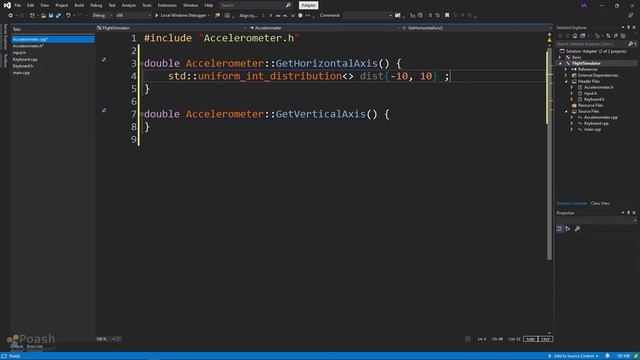This screenshot has width=640, height=360.
Task: Select Input.h in Solution Explorer
Action: click(590, 93)
